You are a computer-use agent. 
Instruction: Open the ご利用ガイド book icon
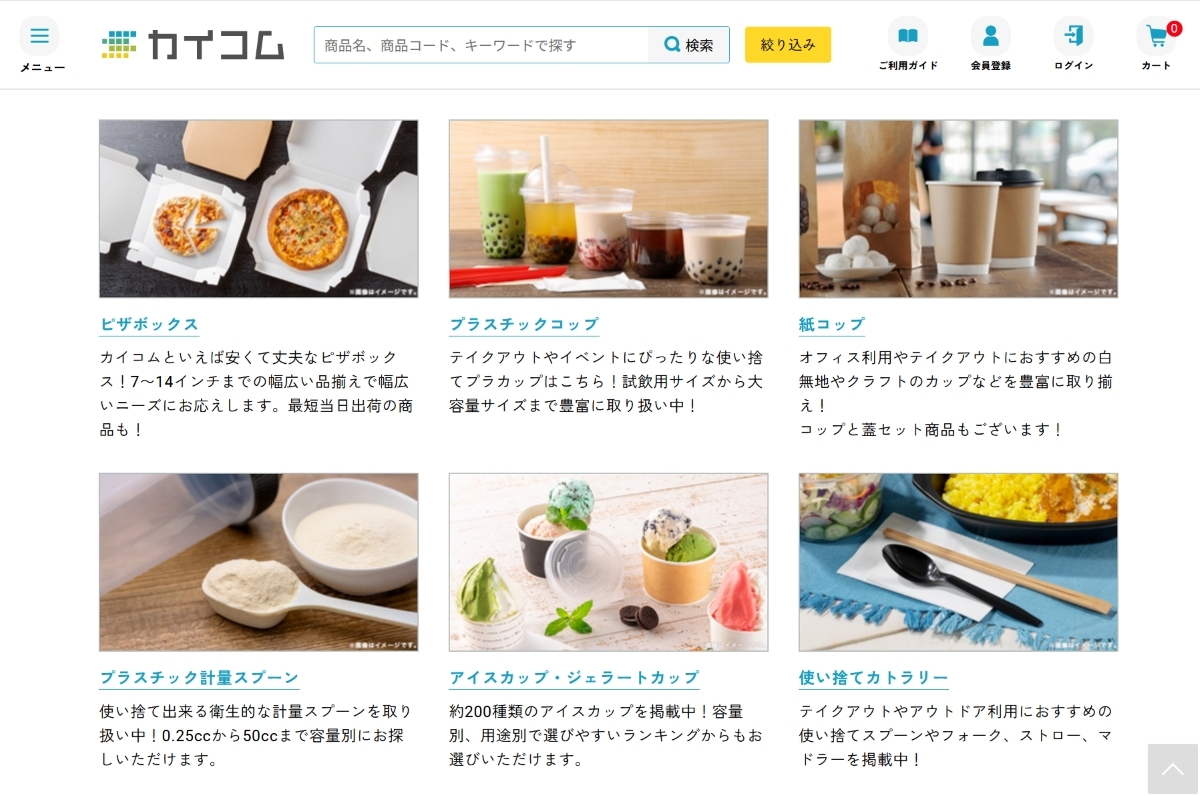coord(908,36)
